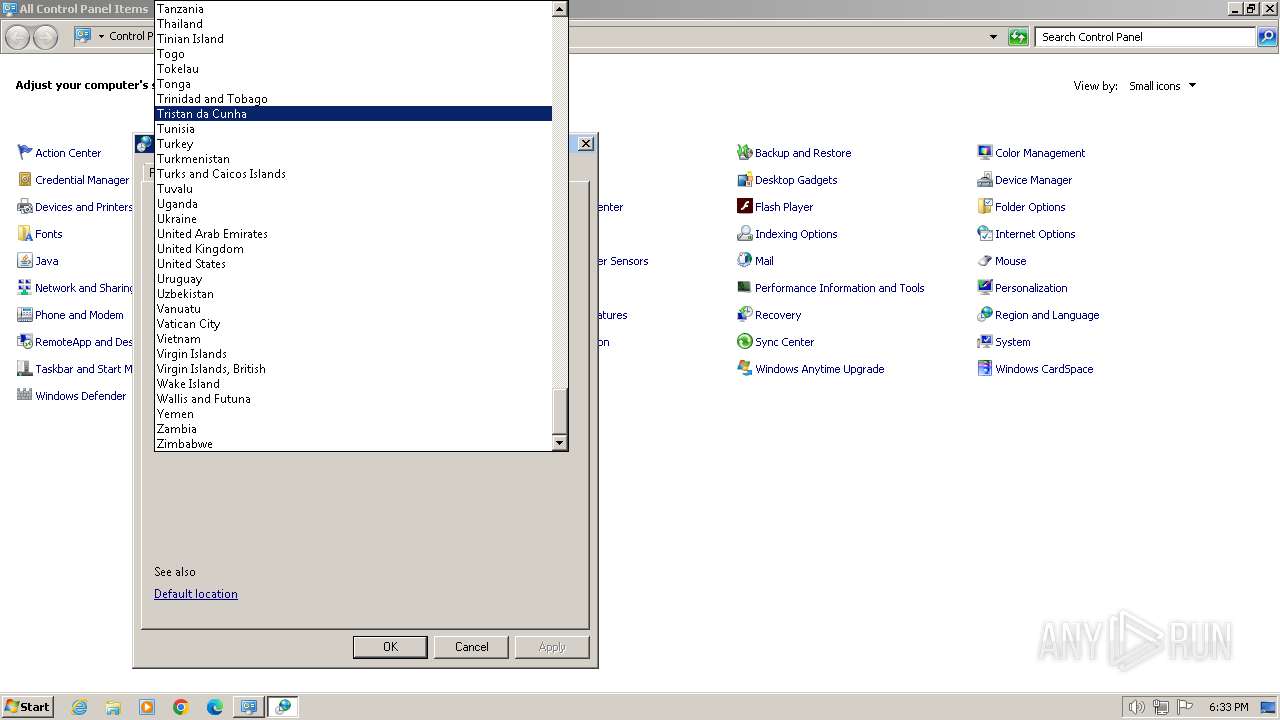Open the Recovery icon
This screenshot has height=720, width=1280.
[x=745, y=315]
